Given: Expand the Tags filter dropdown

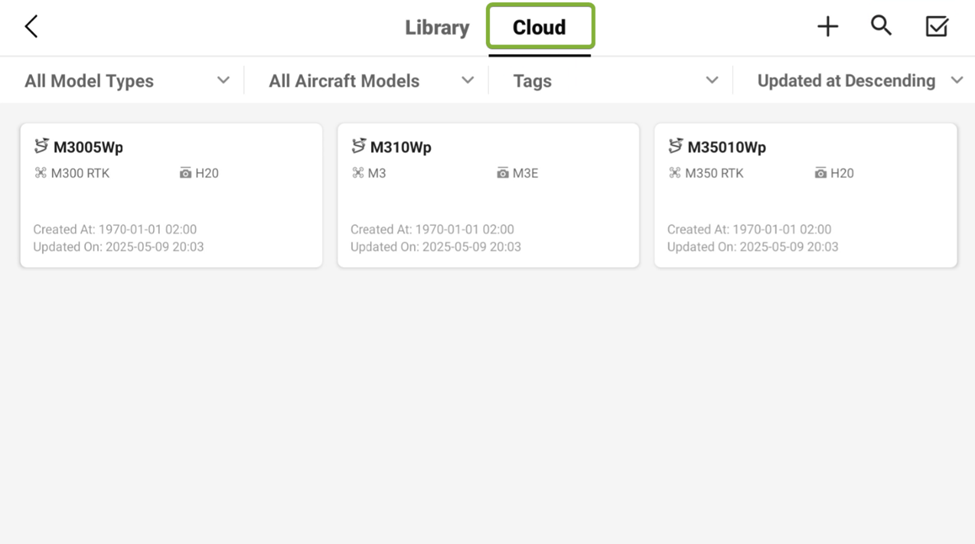Looking at the screenshot, I should click(x=616, y=81).
